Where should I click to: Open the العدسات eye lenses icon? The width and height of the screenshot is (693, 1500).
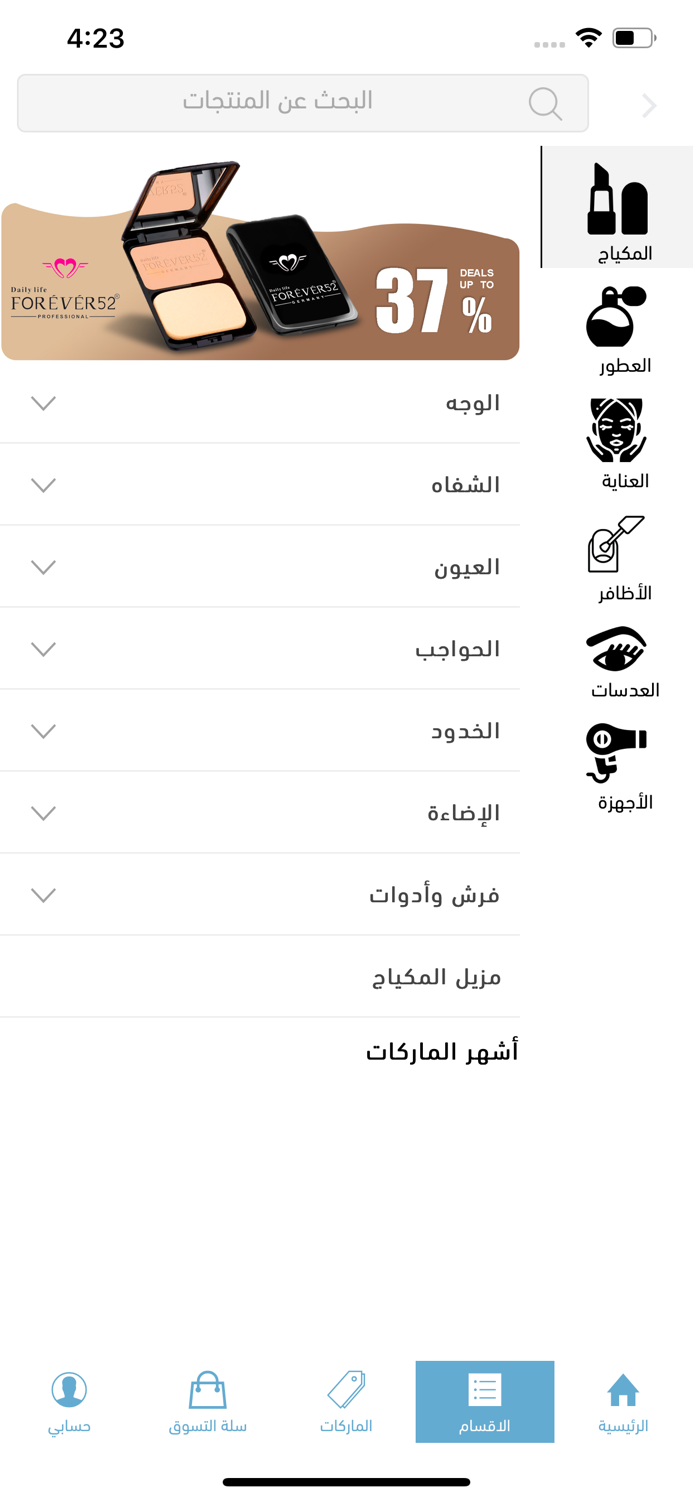(x=616, y=650)
